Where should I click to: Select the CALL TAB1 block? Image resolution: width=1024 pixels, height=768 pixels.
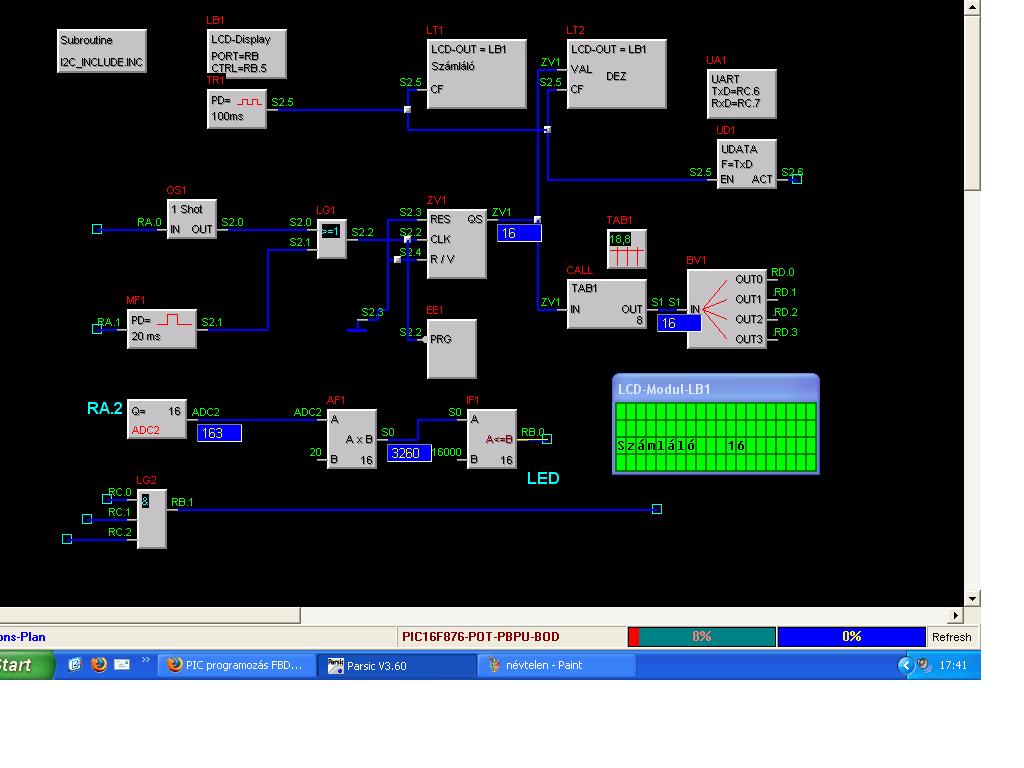(607, 304)
